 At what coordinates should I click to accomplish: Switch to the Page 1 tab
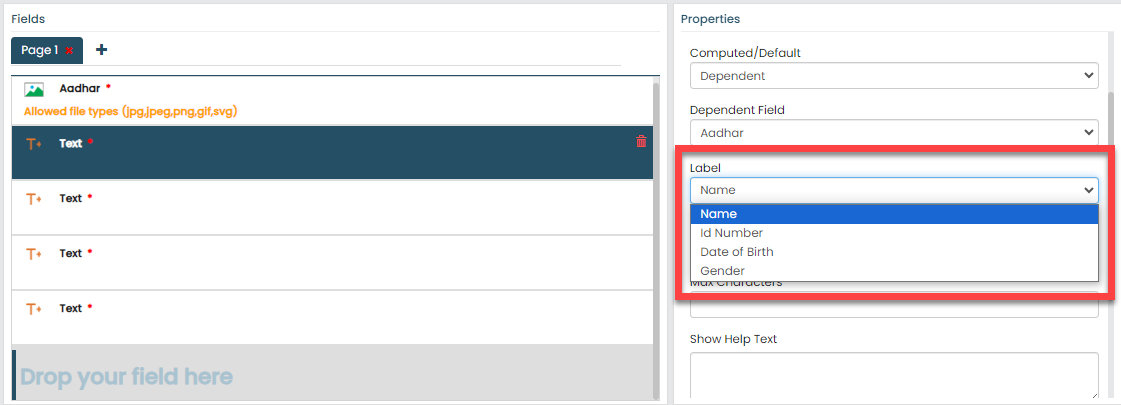click(x=40, y=50)
